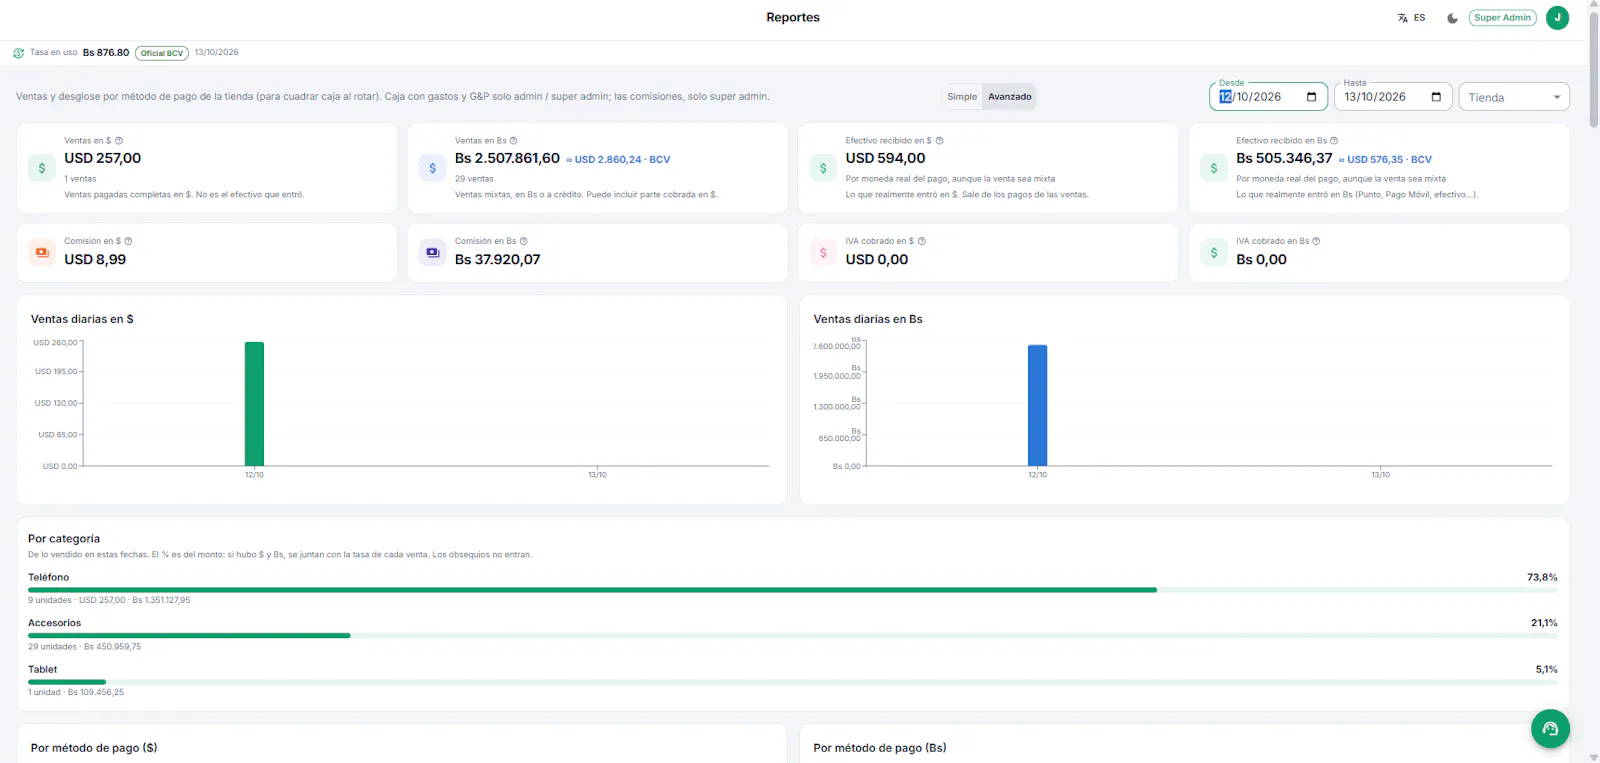This screenshot has width=1600, height=763.
Task: Click the Hasta date value 13/10/2026
Action: click(1375, 97)
